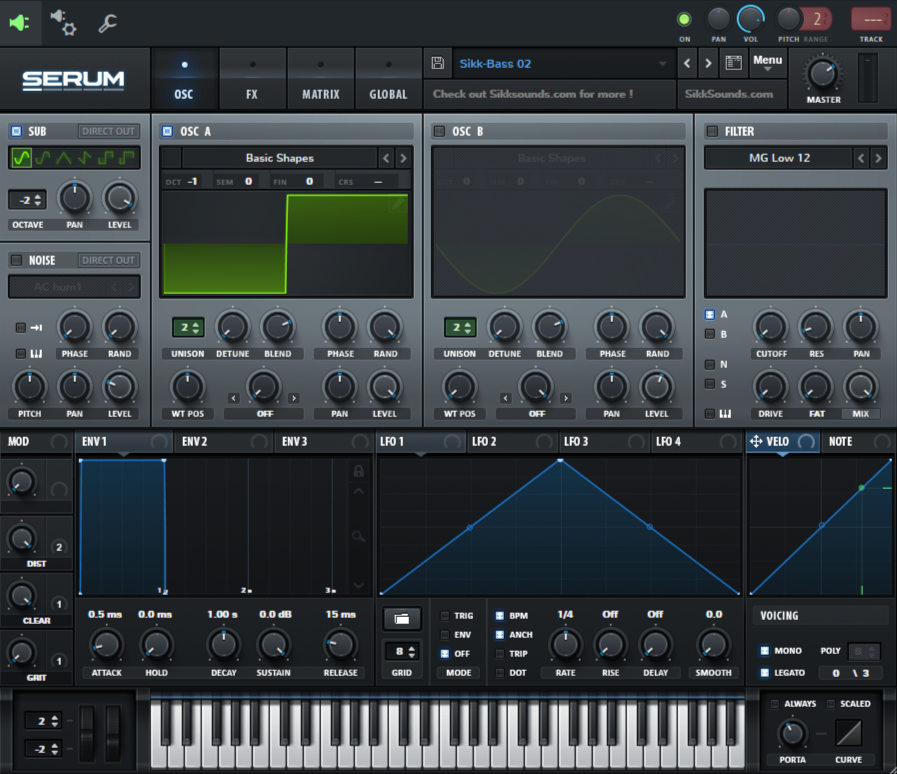Click the filter CUTOFF knob
The width and height of the screenshot is (897, 774).
pos(771,327)
